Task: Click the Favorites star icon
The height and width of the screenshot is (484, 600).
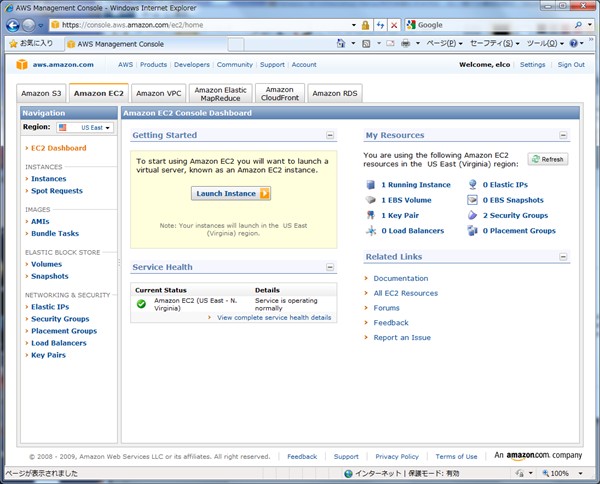Action: [x=13, y=44]
